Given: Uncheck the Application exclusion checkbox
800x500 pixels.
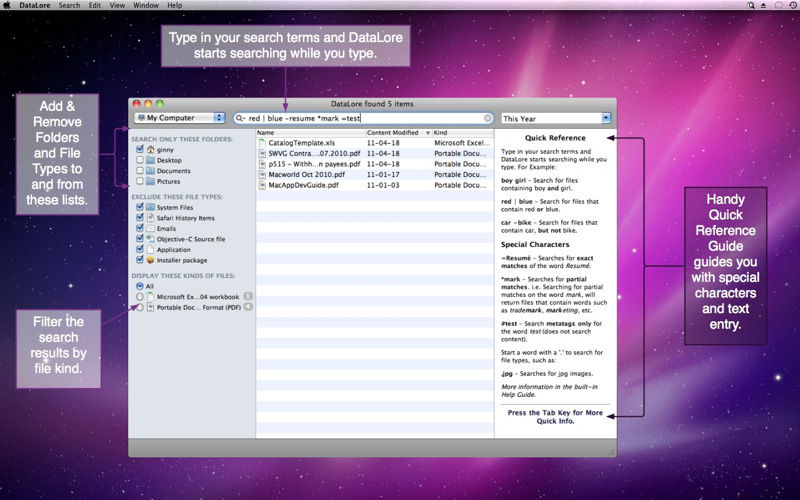Looking at the screenshot, I should coord(140,249).
